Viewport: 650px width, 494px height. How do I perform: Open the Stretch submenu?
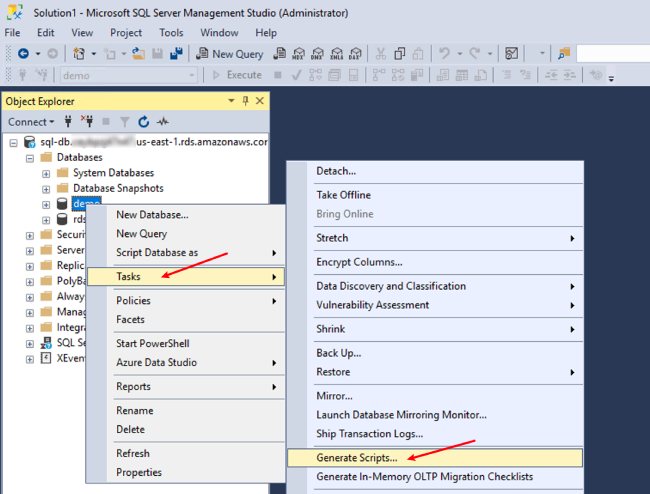pos(435,238)
